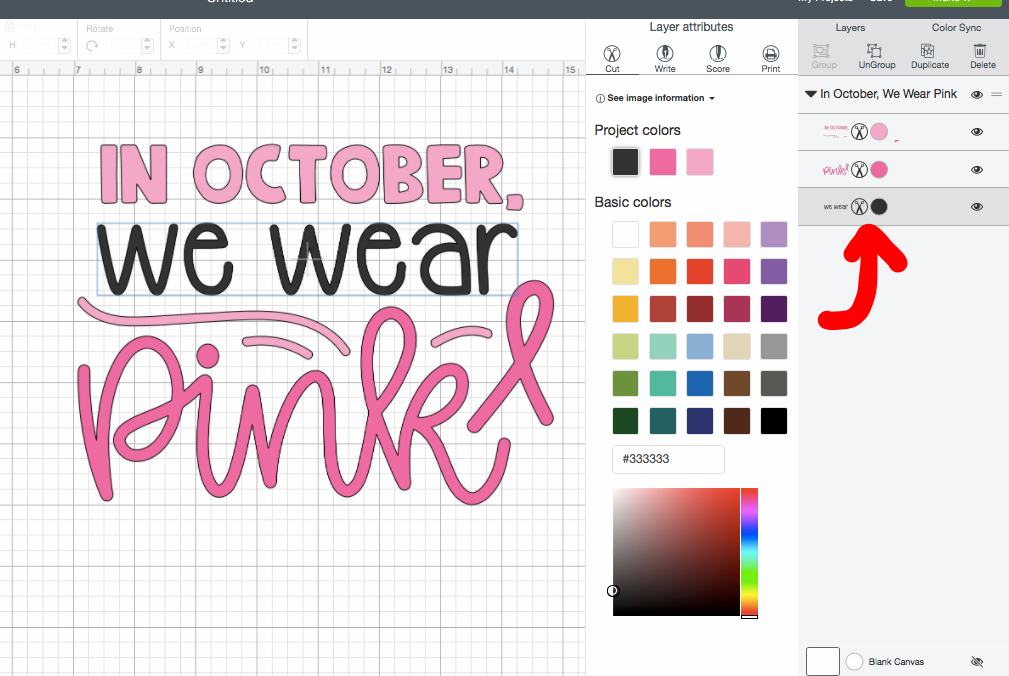Choose pale yellow basic color swatch
Screen dimensions: 1009x676
coord(625,271)
